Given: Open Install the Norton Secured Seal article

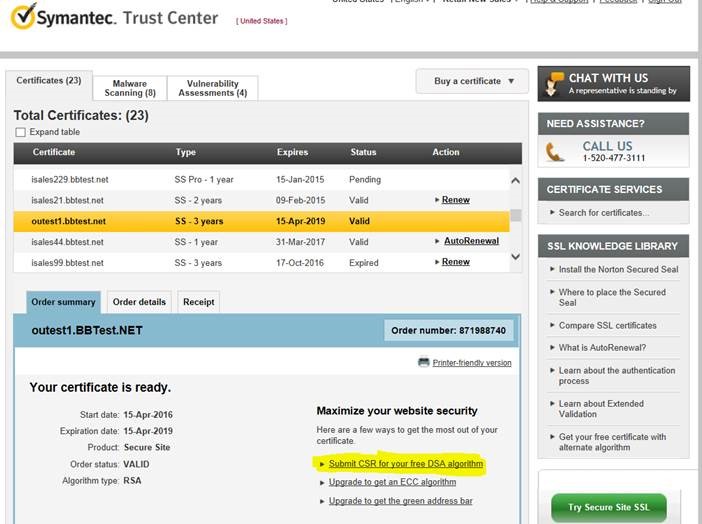Looking at the screenshot, I should coord(618,270).
